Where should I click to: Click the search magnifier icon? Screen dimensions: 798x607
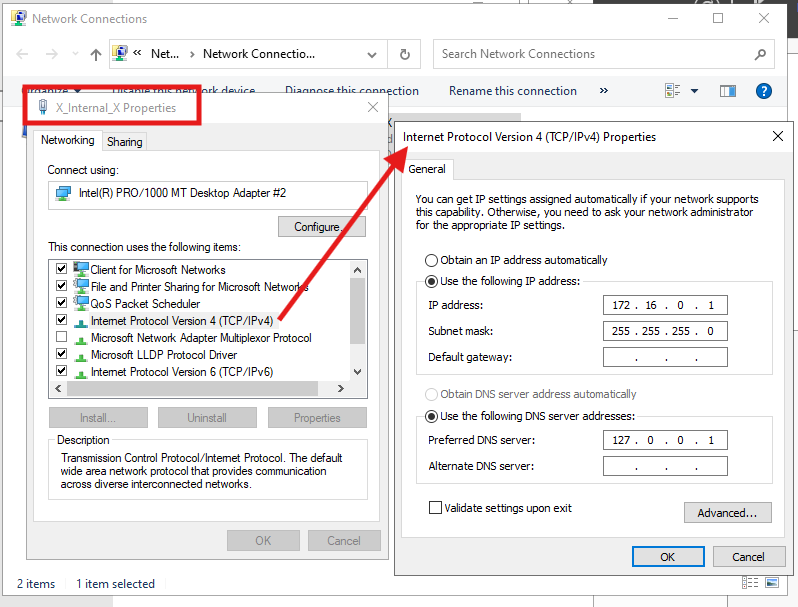pyautogui.click(x=760, y=54)
